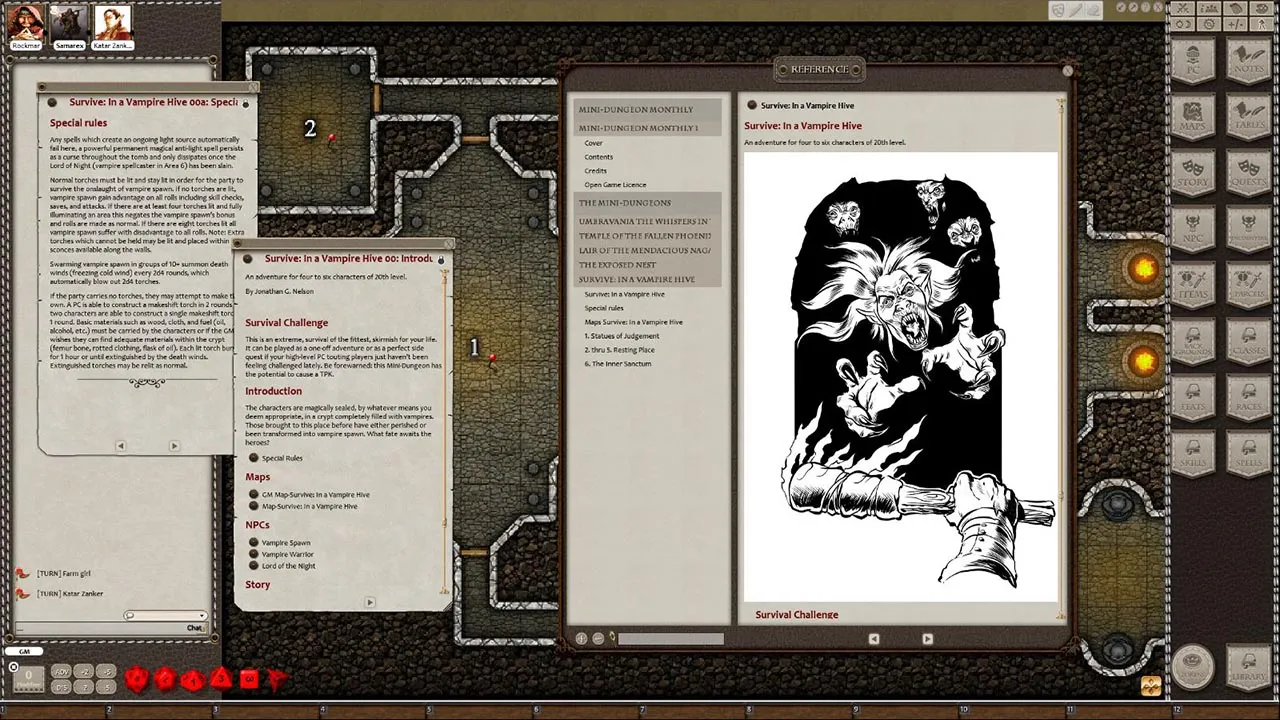Collapse The Mini-Dungeons section header
The width and height of the screenshot is (1280, 720).
647,202
